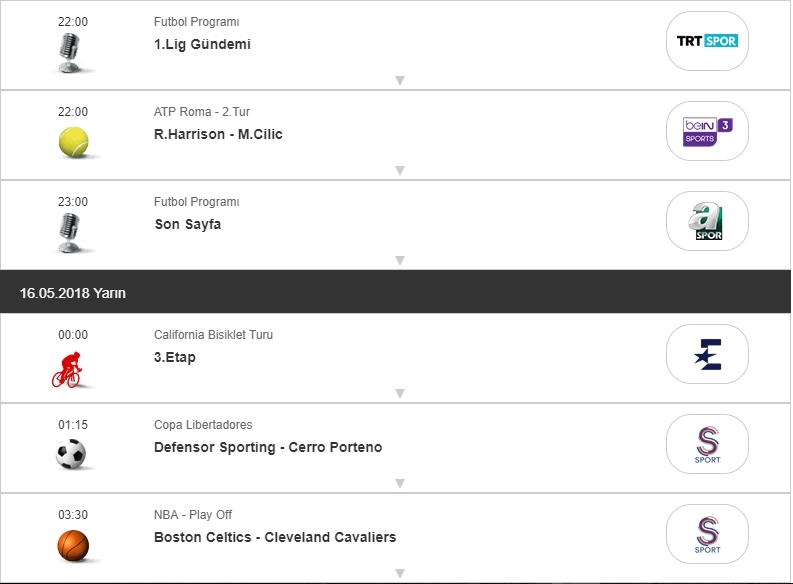The image size is (793, 584).
Task: Click the Eurosport channel logo
Action: click(x=707, y=354)
